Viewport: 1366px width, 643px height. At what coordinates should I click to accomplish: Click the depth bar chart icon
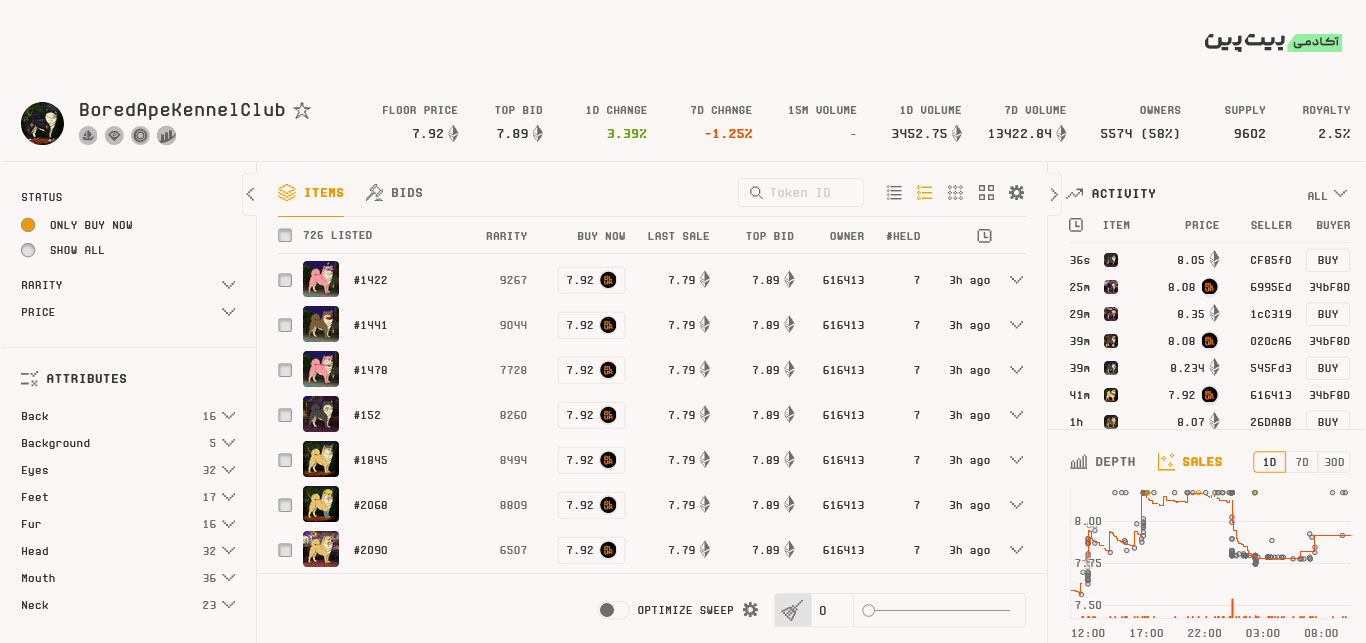(1079, 462)
